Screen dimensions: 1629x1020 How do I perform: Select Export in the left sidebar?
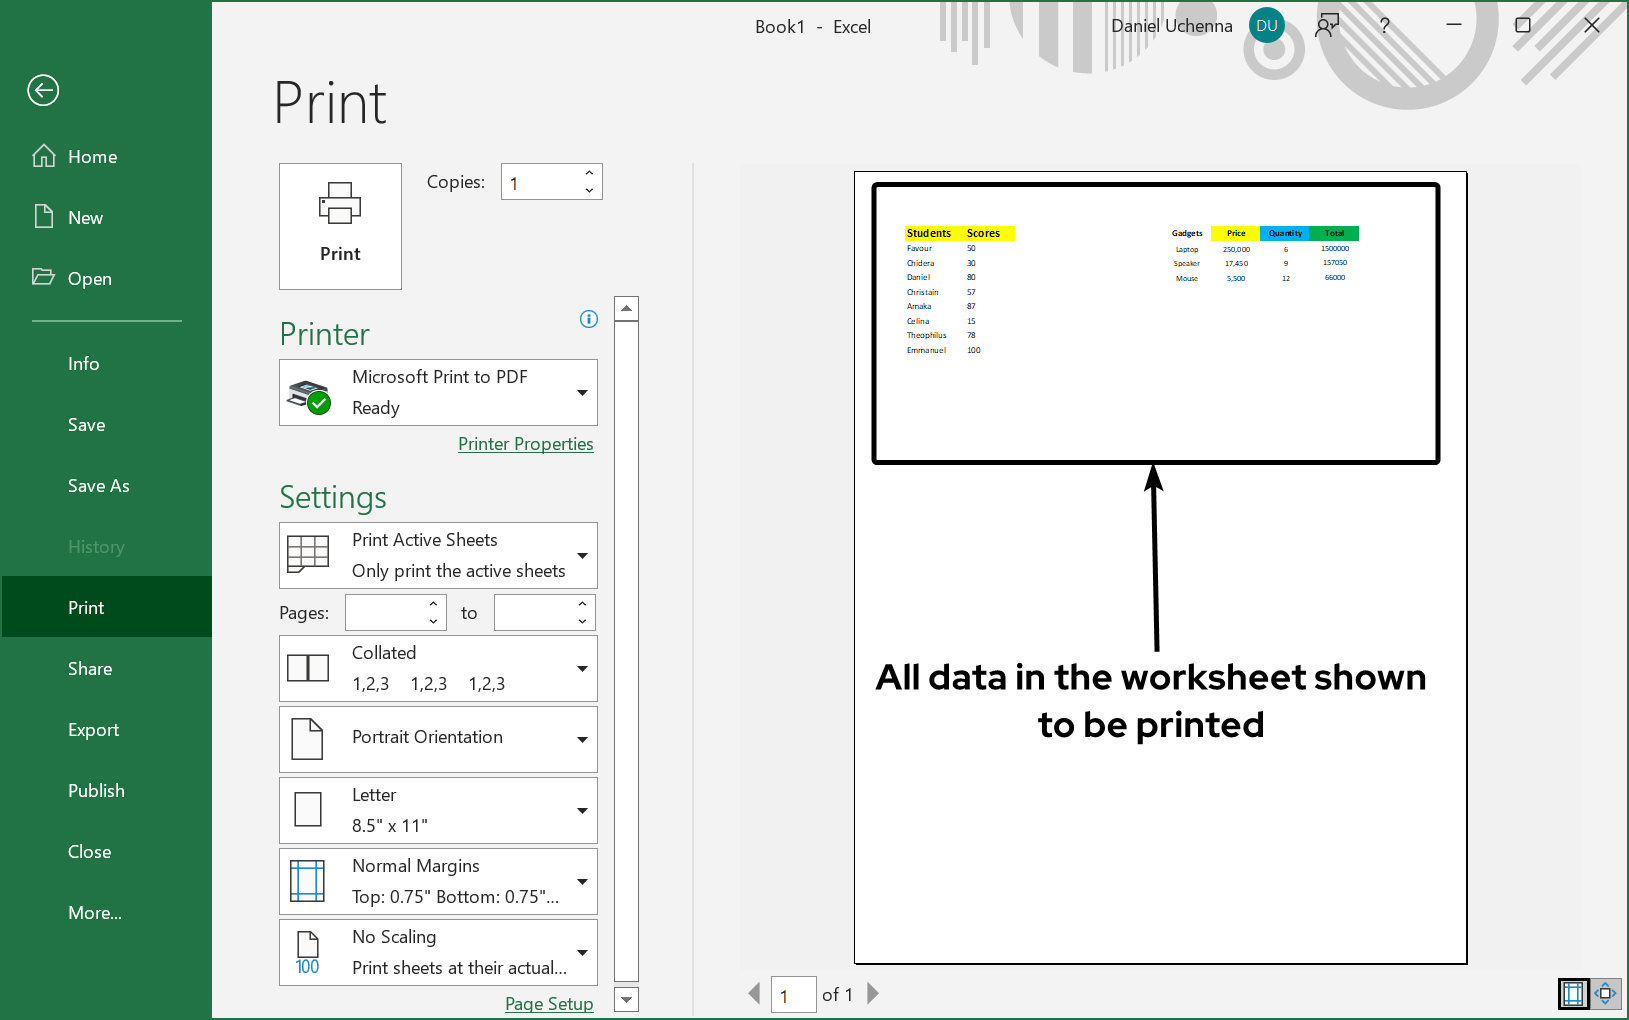point(93,730)
